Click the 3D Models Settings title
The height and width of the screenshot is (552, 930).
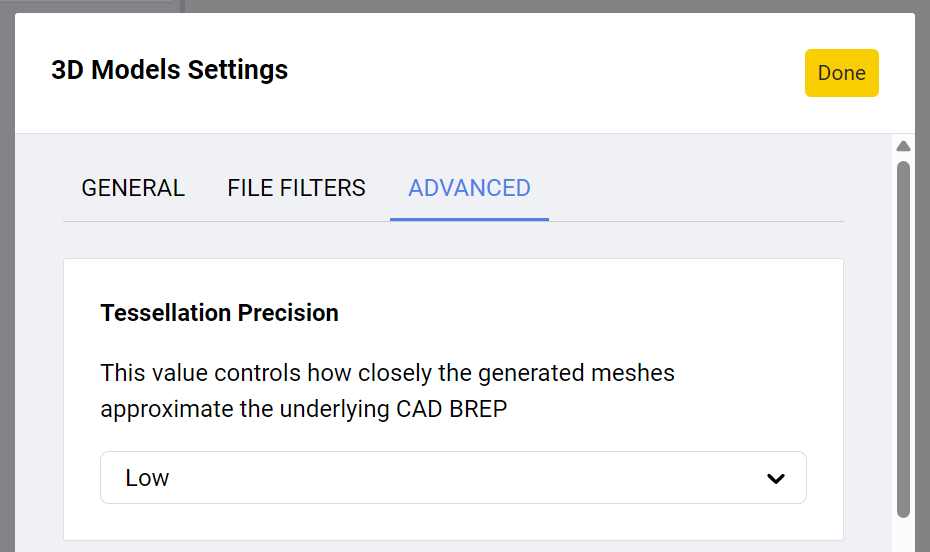(169, 71)
